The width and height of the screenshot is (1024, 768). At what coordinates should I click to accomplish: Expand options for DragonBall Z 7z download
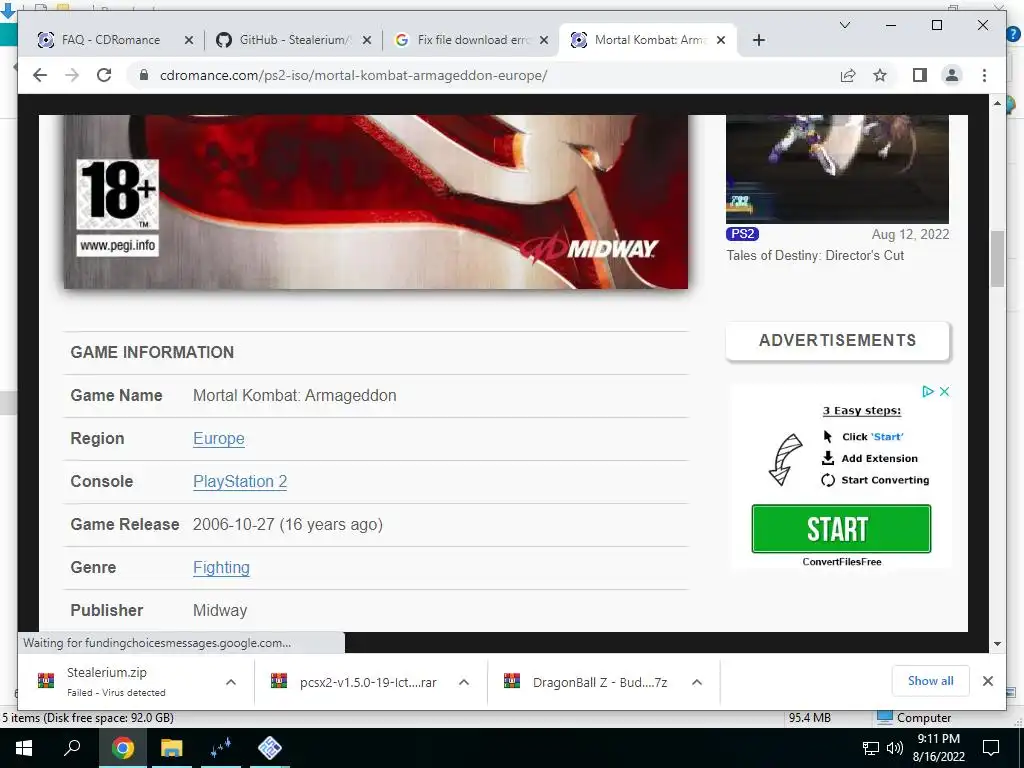697,682
